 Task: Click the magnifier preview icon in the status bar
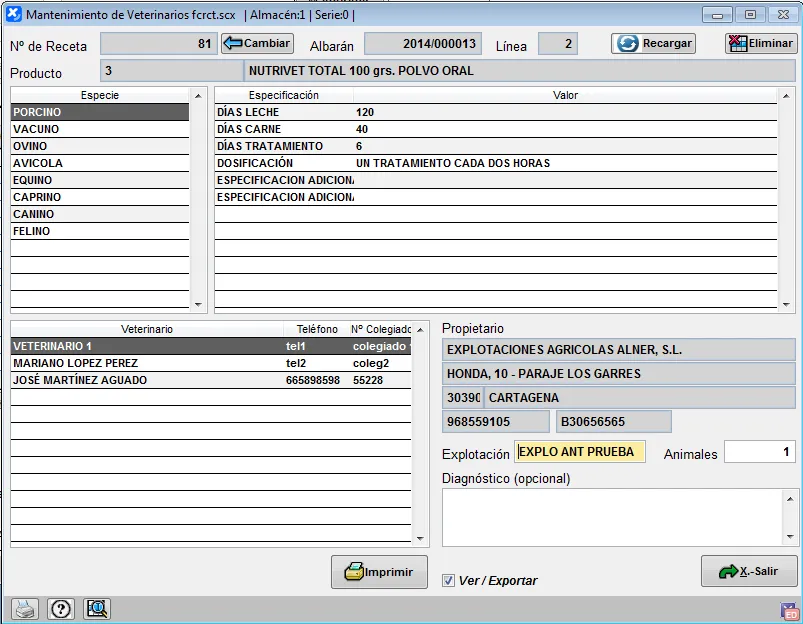point(97,609)
